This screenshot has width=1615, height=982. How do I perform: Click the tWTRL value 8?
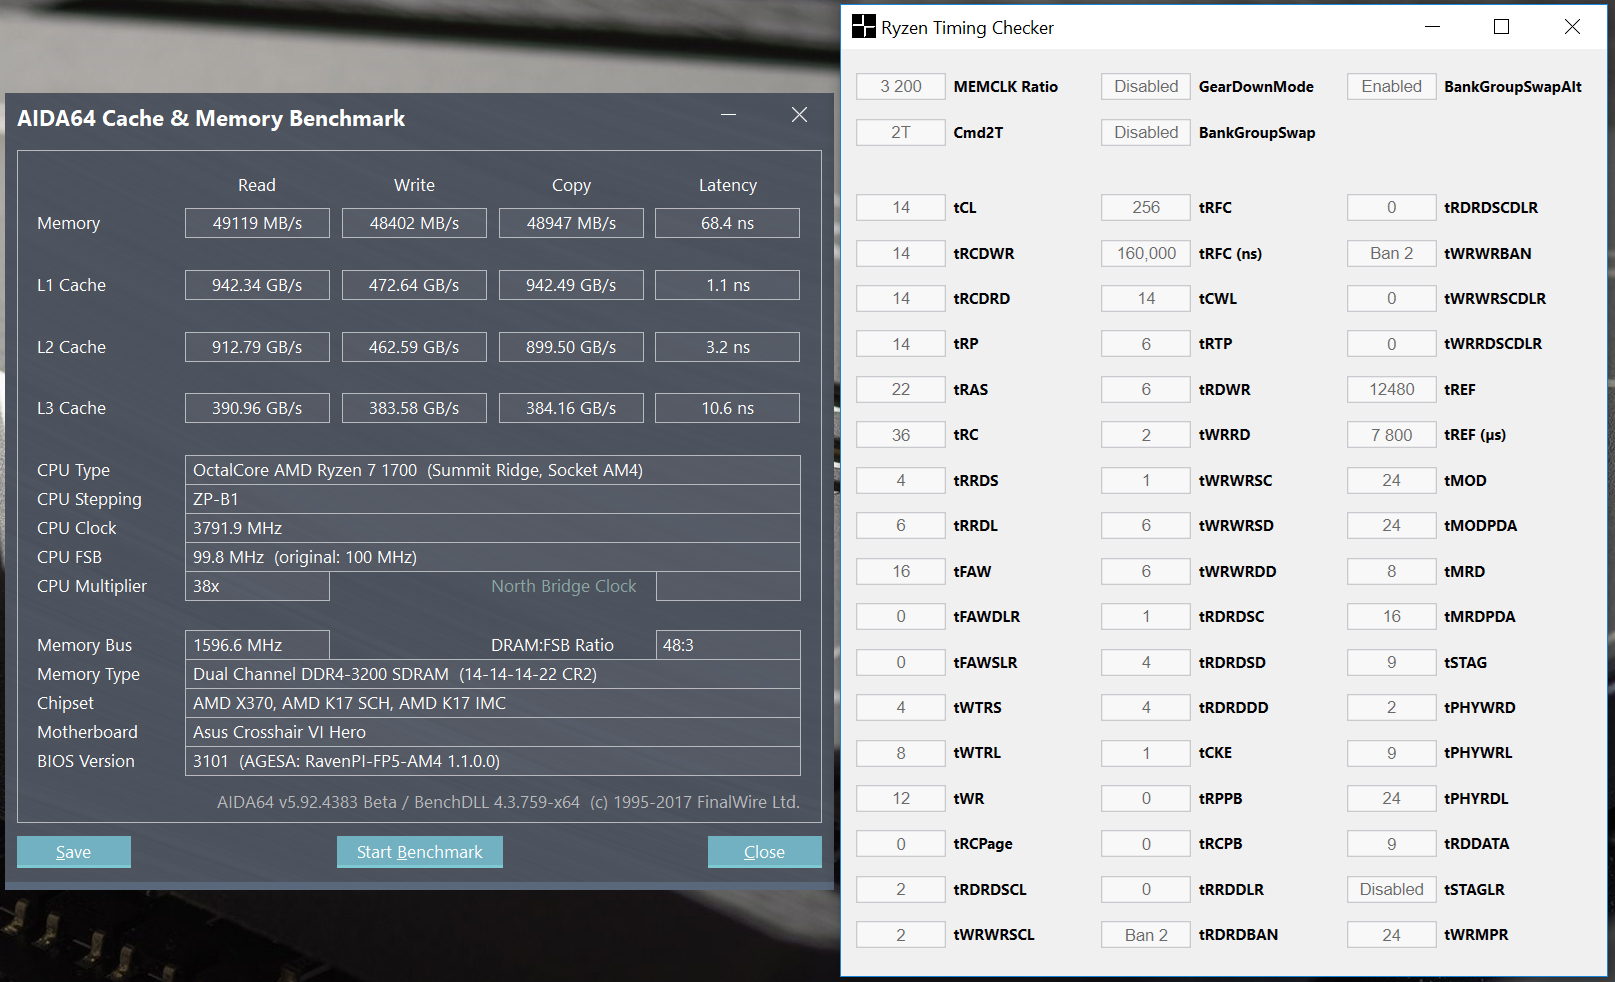point(901,753)
